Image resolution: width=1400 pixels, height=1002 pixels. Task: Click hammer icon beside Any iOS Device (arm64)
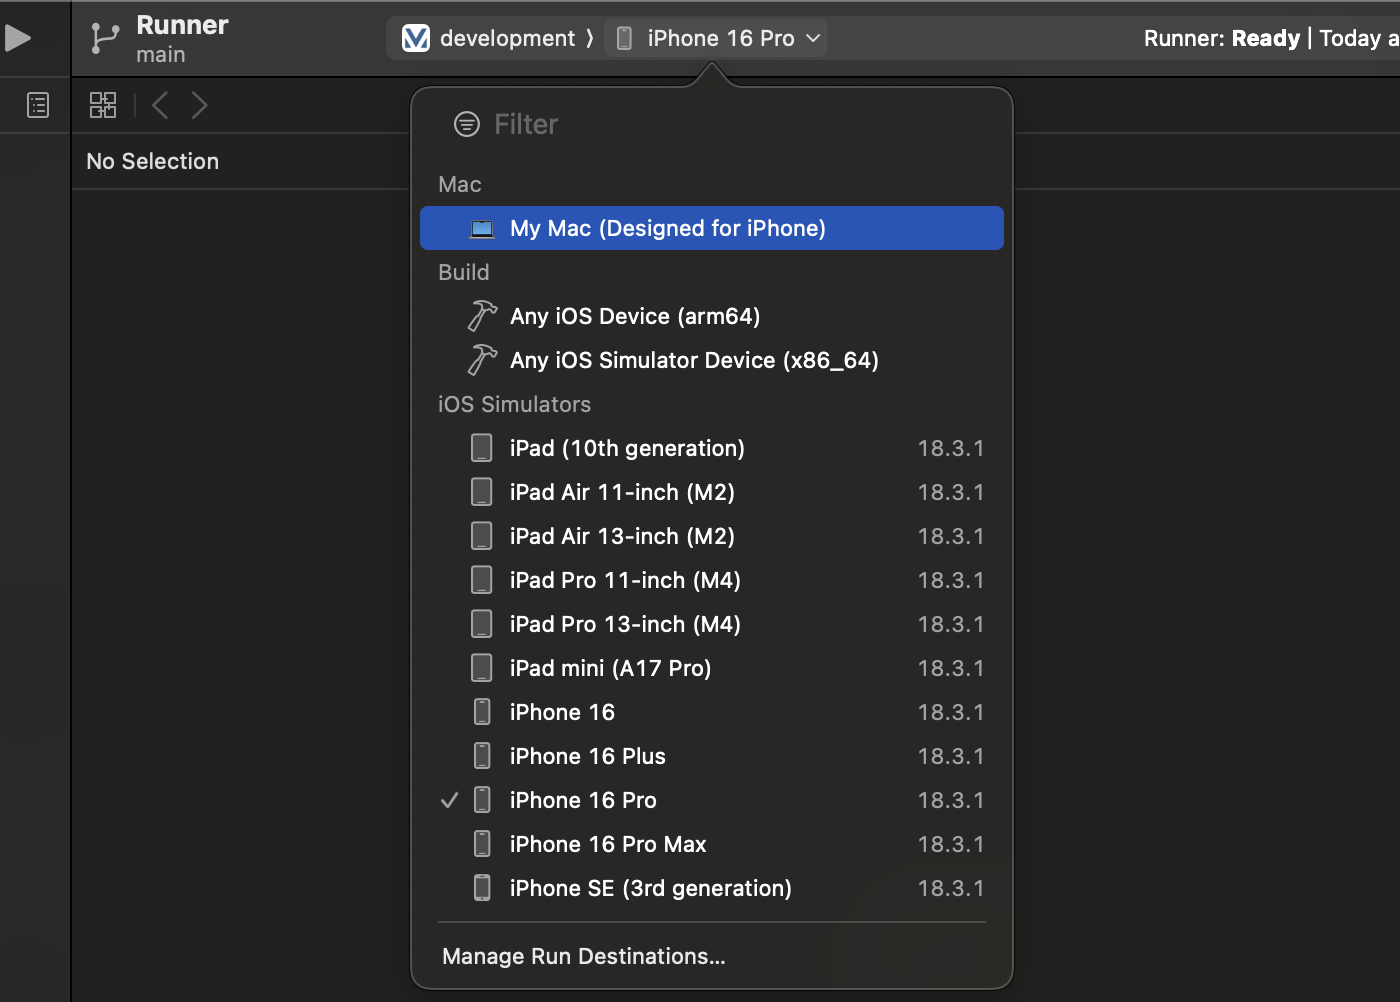(482, 316)
